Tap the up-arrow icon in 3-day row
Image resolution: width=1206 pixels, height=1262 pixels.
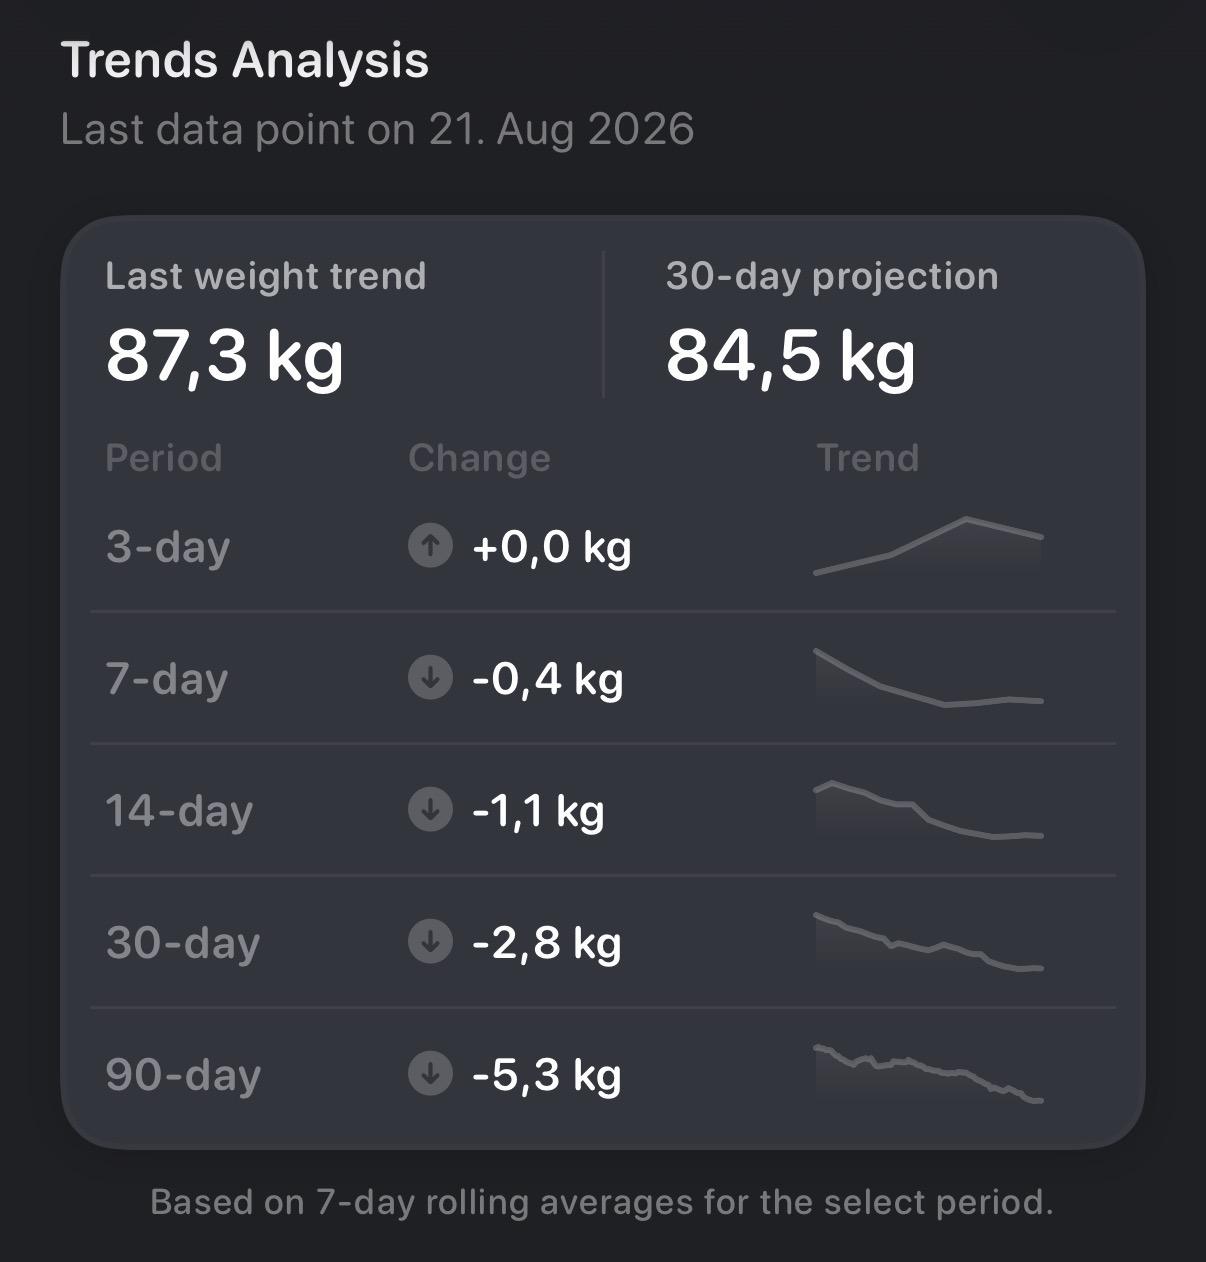tap(430, 546)
